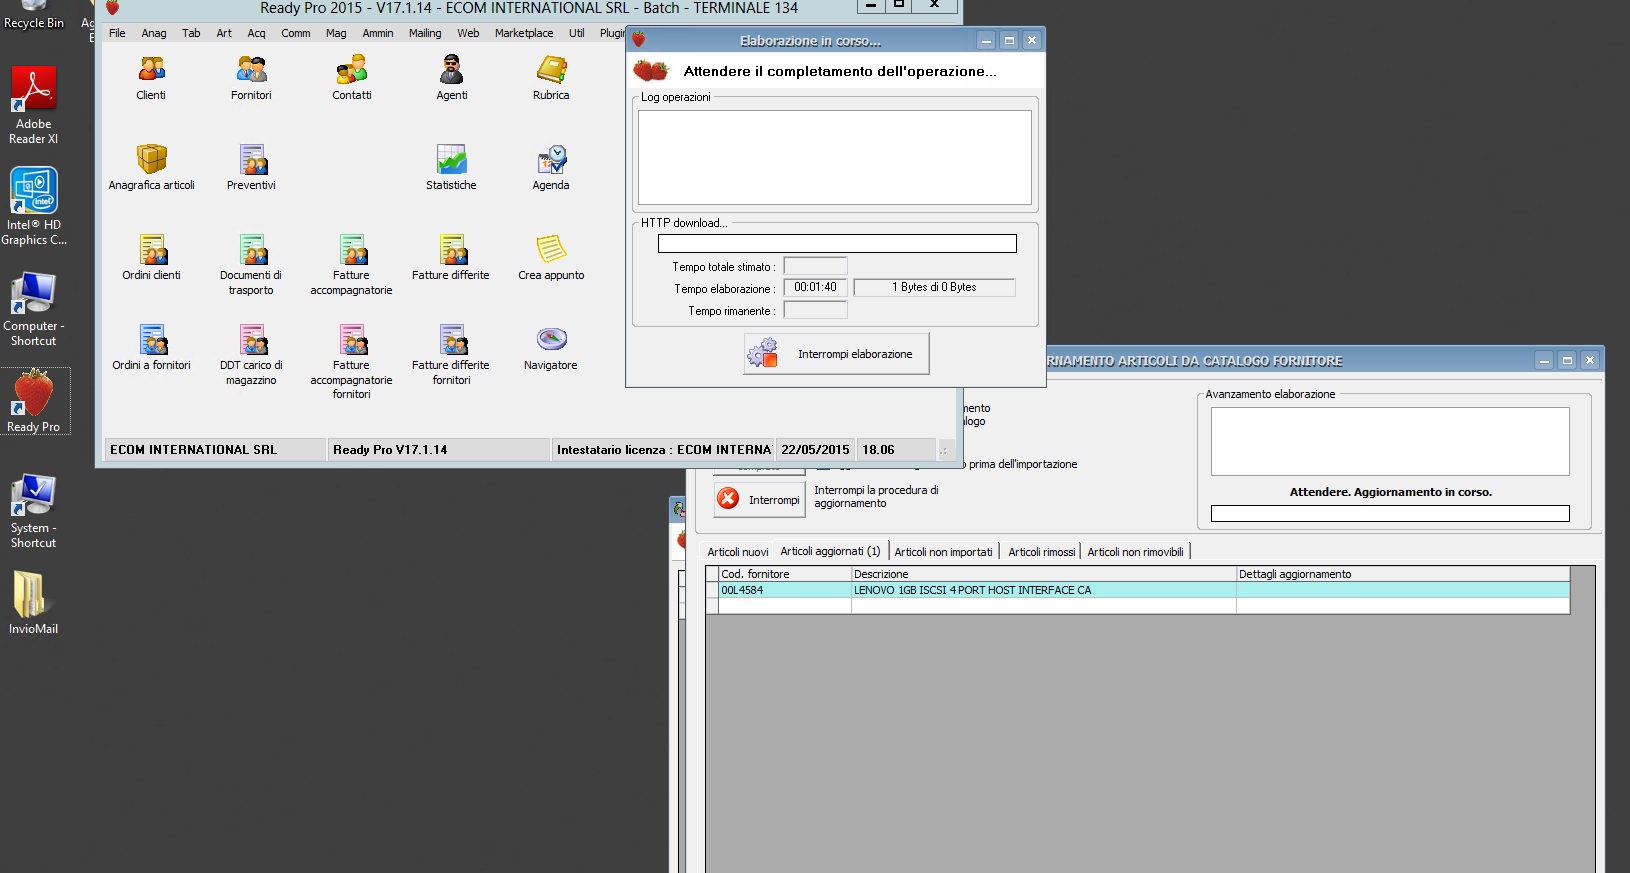The height and width of the screenshot is (873, 1630).
Task: Open the File menu
Action: pos(117,33)
